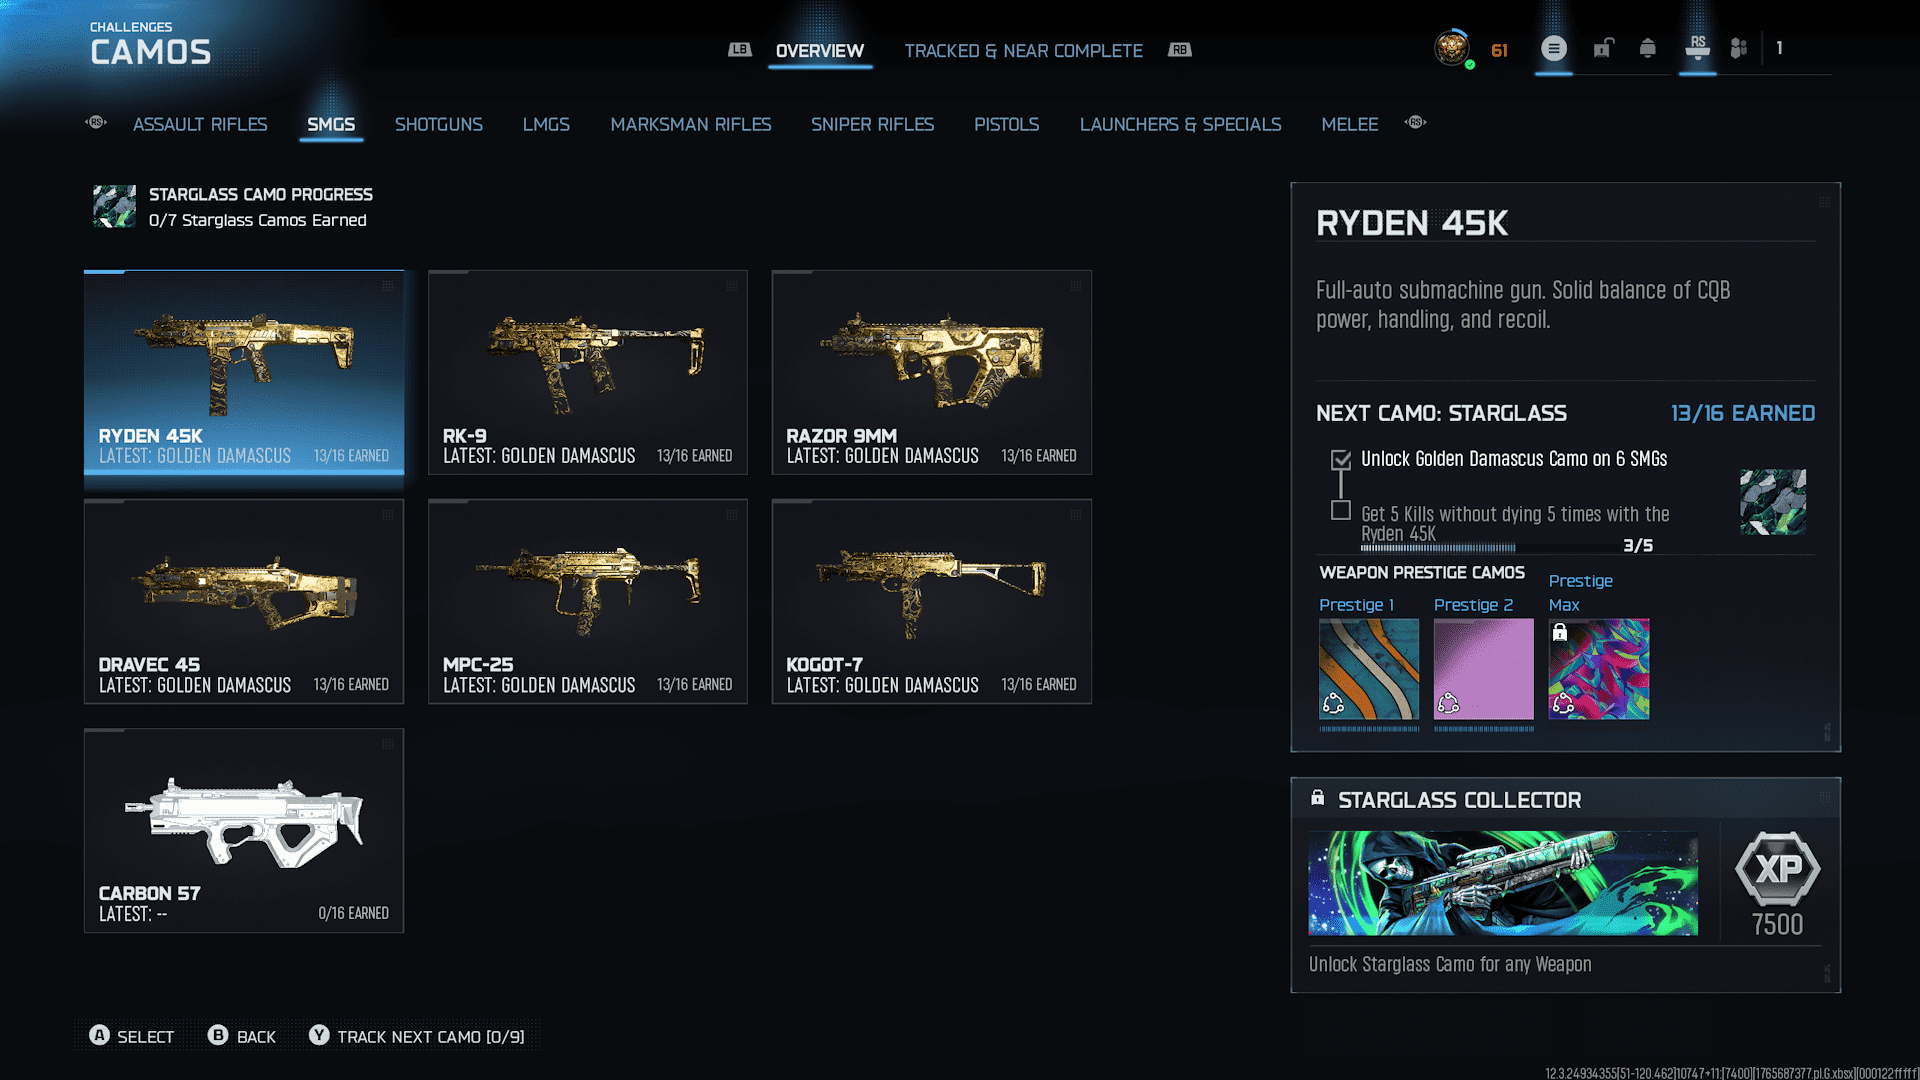Click the unlocked padlock icon

click(1603, 48)
